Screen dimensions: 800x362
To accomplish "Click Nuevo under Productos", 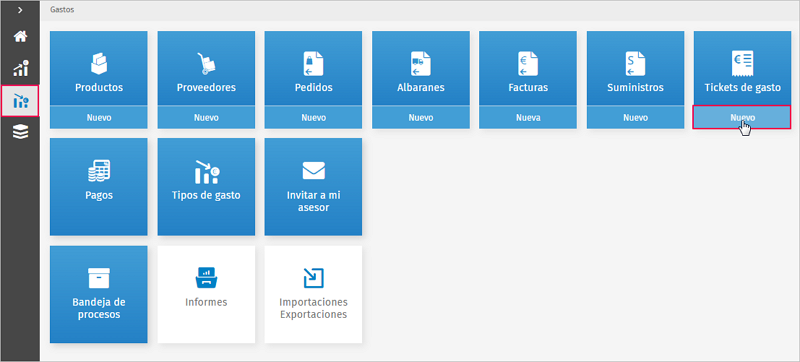I will click(98, 118).
